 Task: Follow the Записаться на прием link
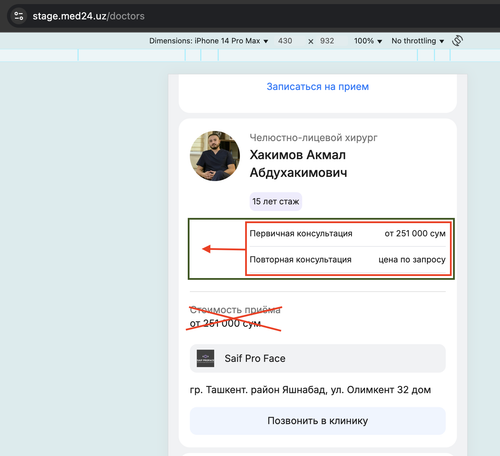(318, 87)
